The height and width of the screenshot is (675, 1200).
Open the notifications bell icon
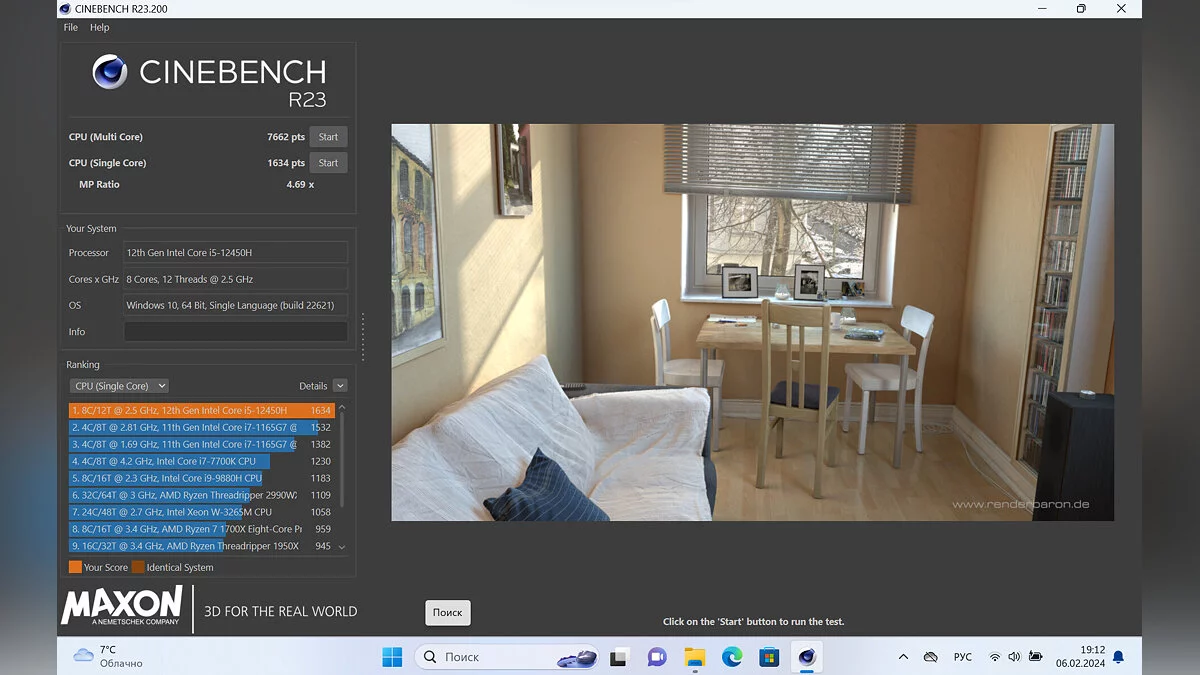[x=1118, y=657]
